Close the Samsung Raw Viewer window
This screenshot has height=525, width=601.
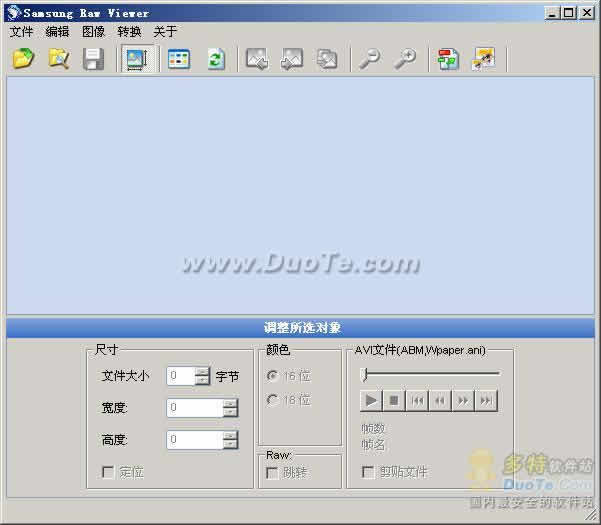point(586,13)
